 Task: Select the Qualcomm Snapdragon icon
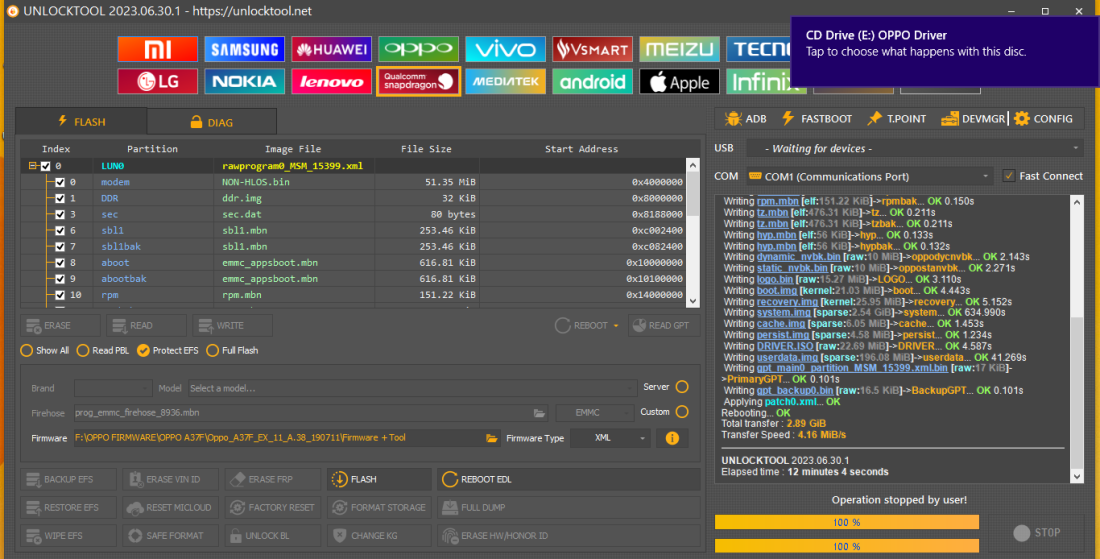419,81
